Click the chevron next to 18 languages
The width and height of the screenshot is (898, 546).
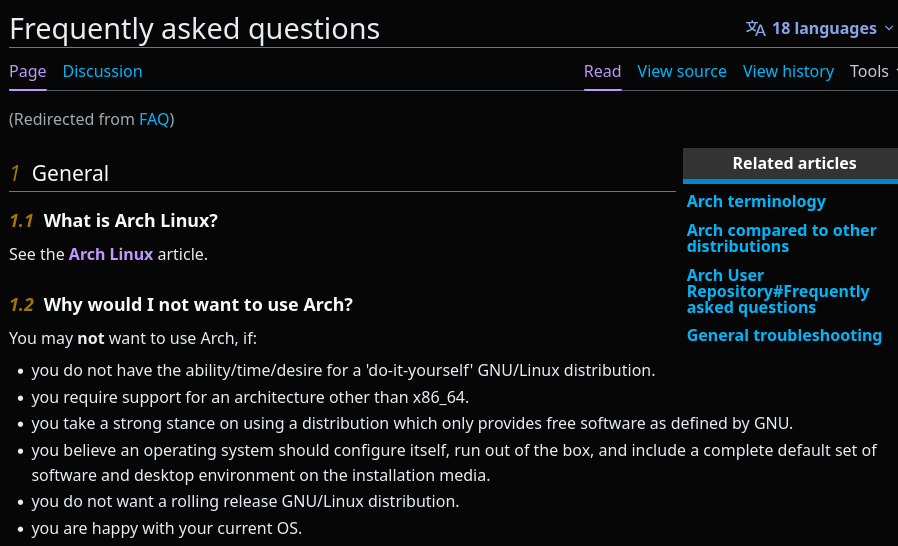[888, 28]
